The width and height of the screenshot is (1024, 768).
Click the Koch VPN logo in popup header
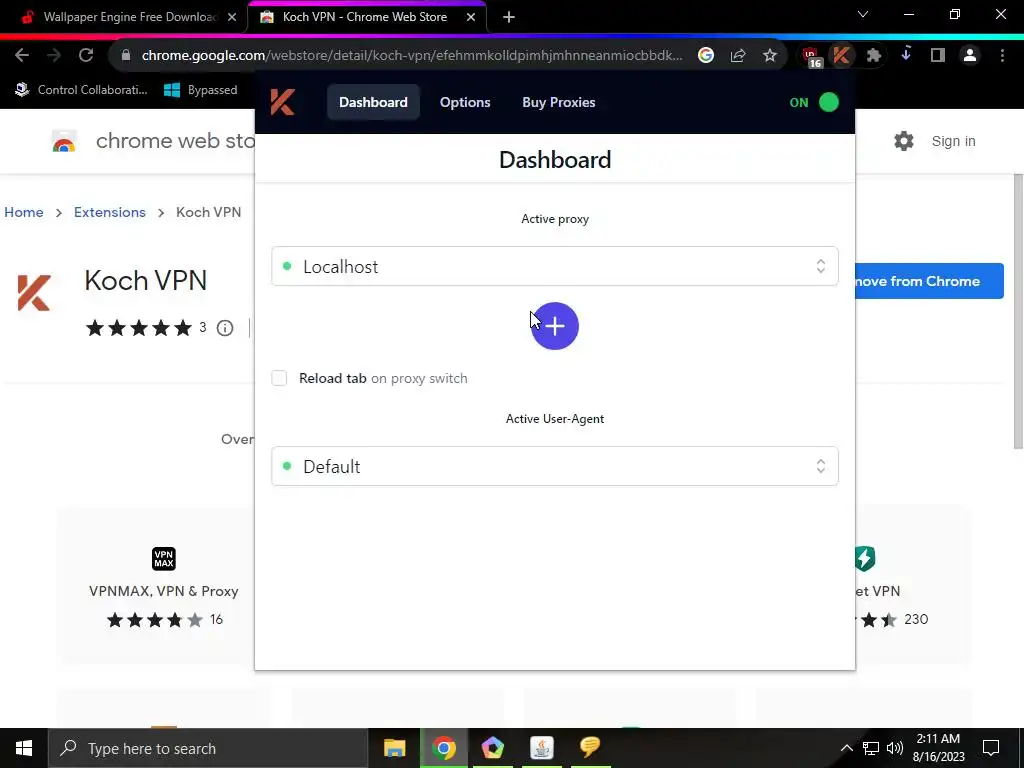coord(283,103)
